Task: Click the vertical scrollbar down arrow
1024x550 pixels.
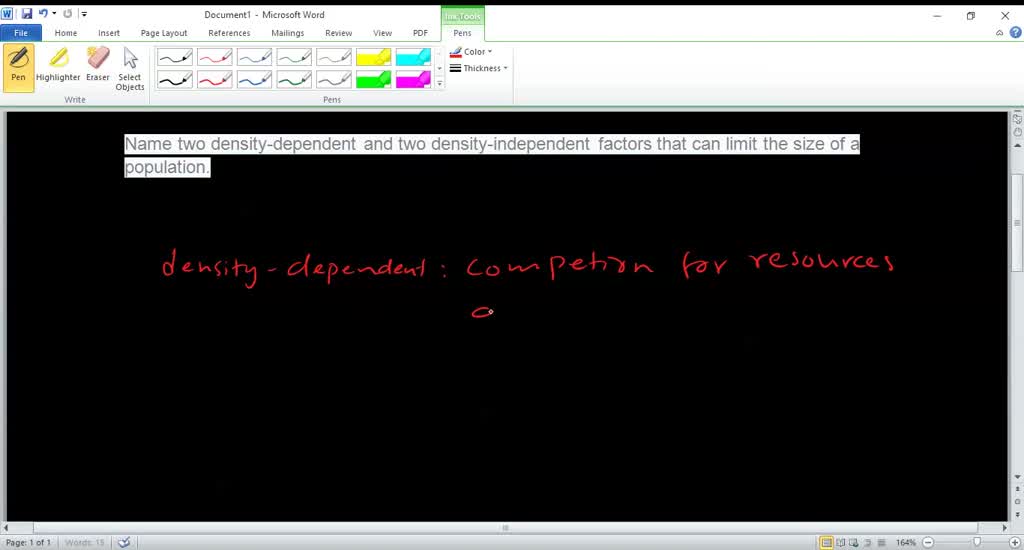Action: [1017, 477]
